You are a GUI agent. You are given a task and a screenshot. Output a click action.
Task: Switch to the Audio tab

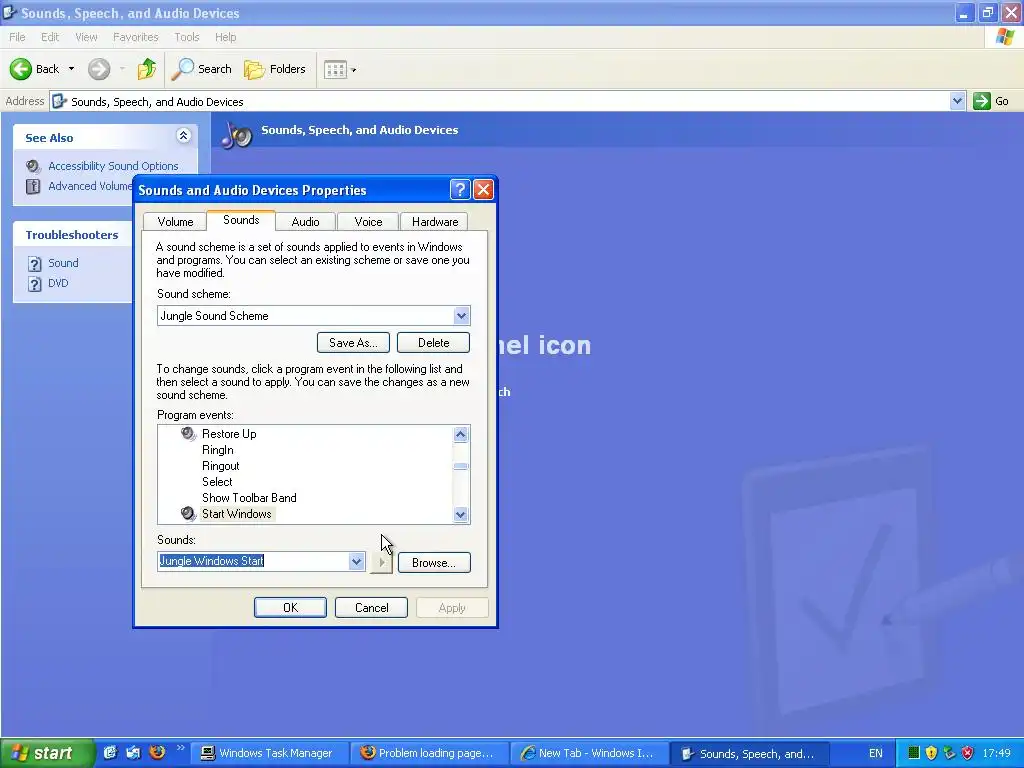click(x=305, y=221)
